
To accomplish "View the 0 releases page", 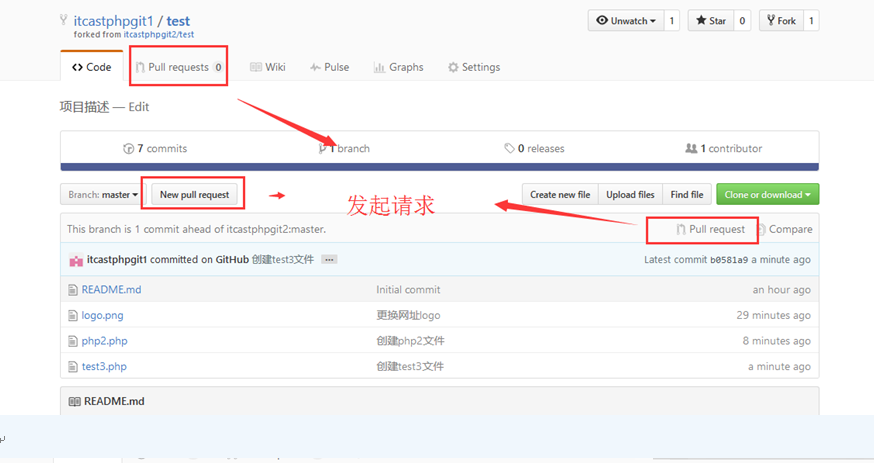I will (535, 148).
